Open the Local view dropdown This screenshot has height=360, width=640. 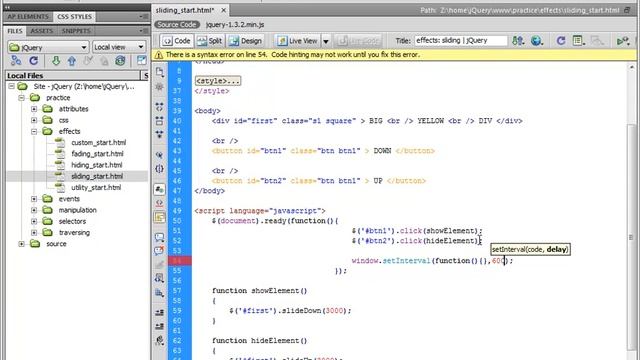click(119, 47)
